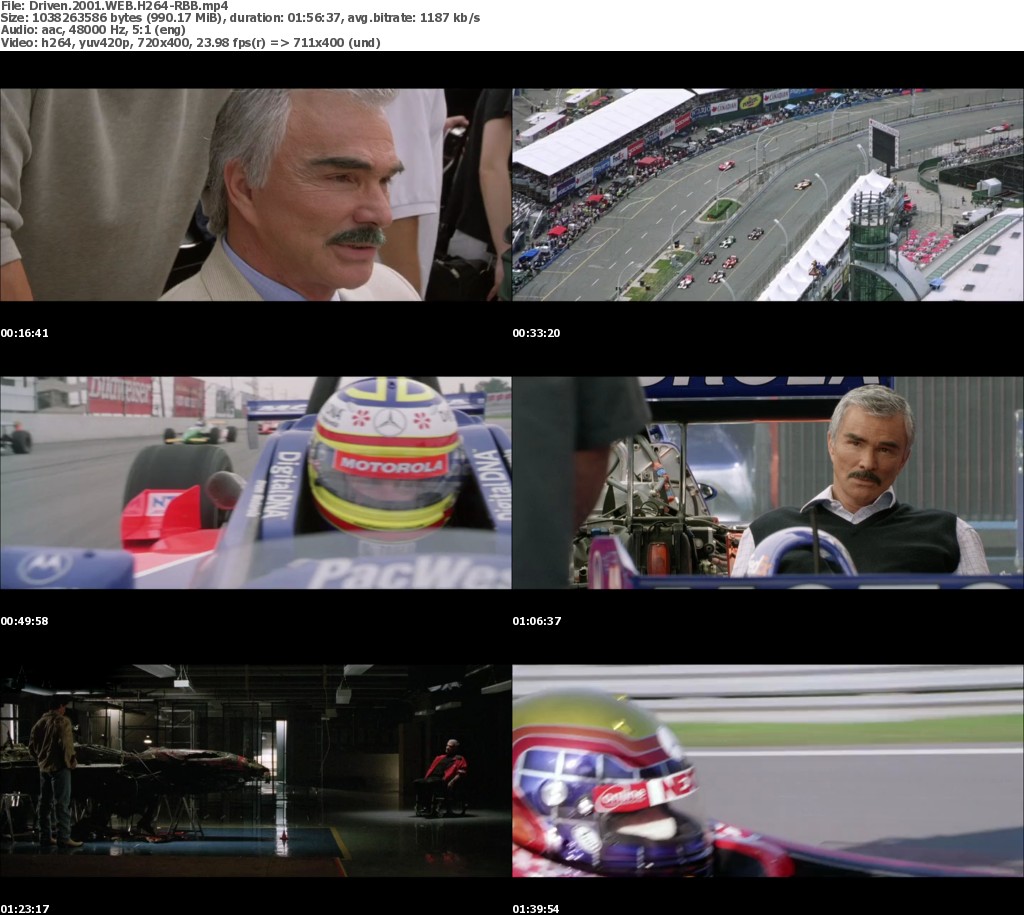Open the aerial racetrack thumbnail at 00:33:20
This screenshot has height=915, width=1024.
(x=768, y=195)
